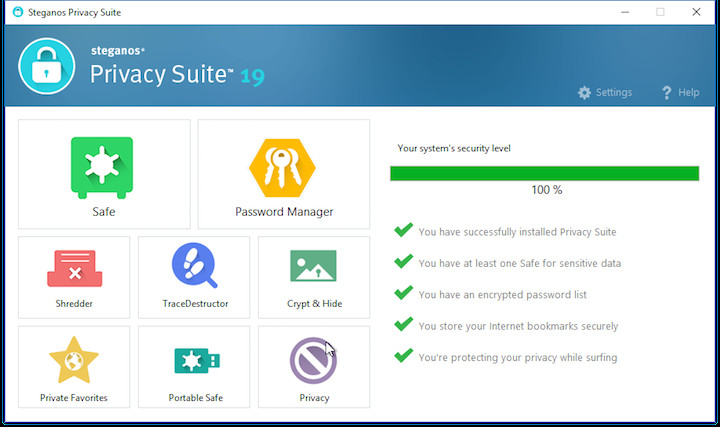Click checkmark beside Safe for sensitive data
This screenshot has height=427, width=720.
click(x=404, y=261)
